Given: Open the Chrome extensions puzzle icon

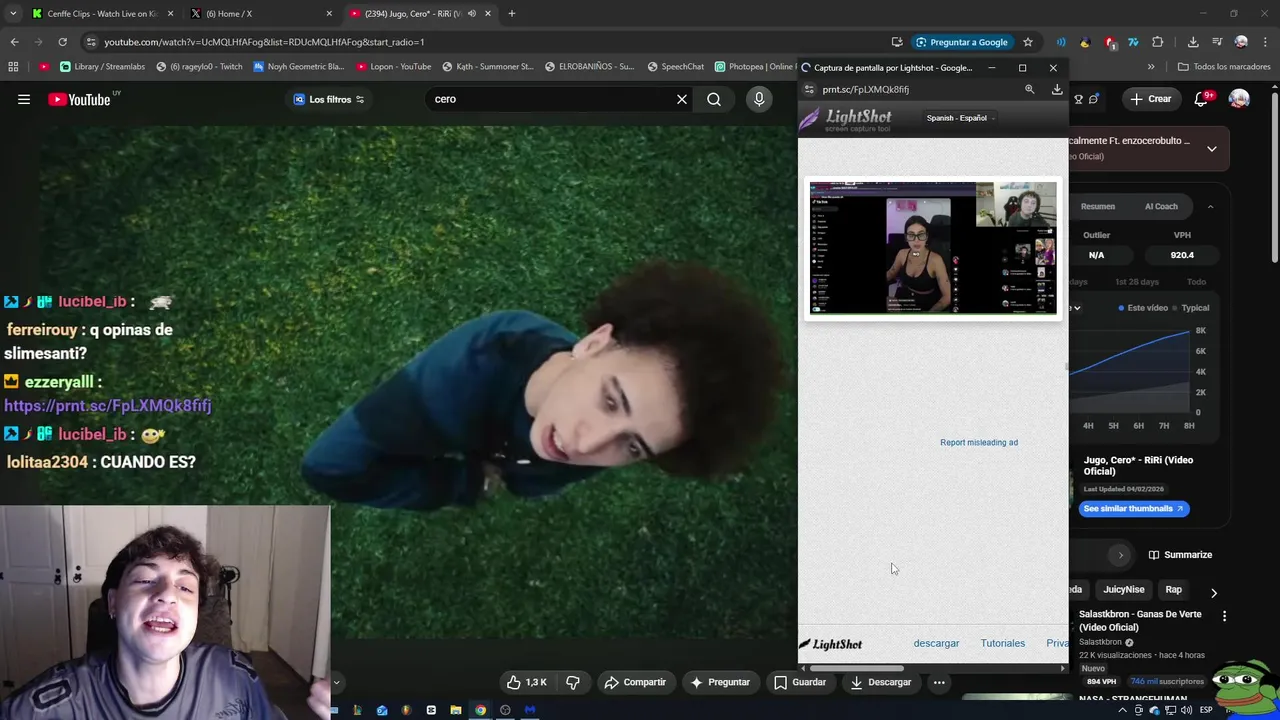Looking at the screenshot, I should [1157, 42].
